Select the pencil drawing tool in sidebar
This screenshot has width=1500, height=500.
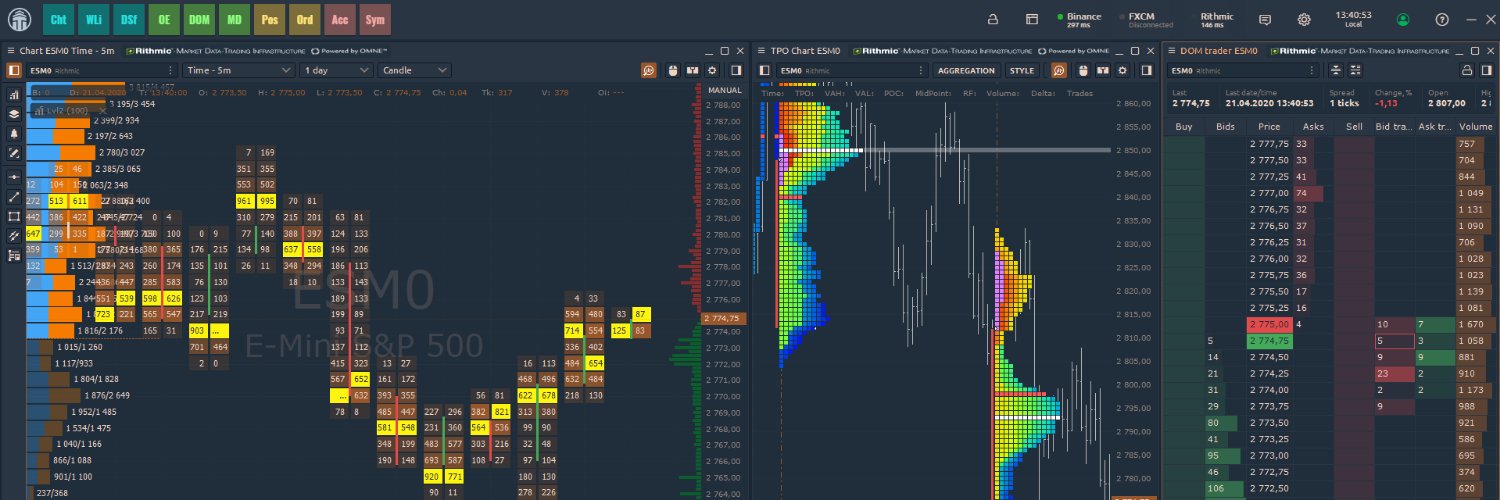[x=14, y=153]
